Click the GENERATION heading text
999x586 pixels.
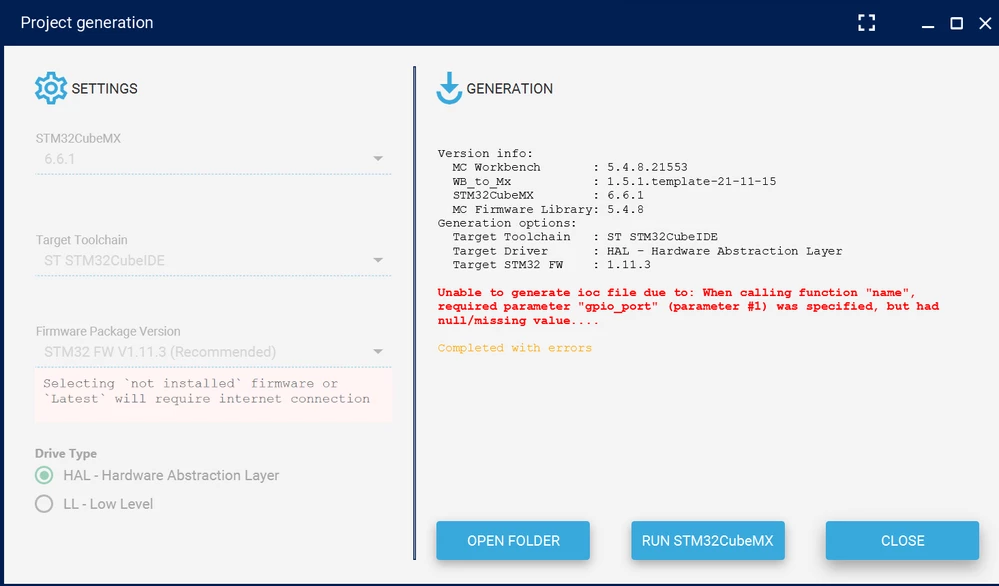tap(510, 89)
